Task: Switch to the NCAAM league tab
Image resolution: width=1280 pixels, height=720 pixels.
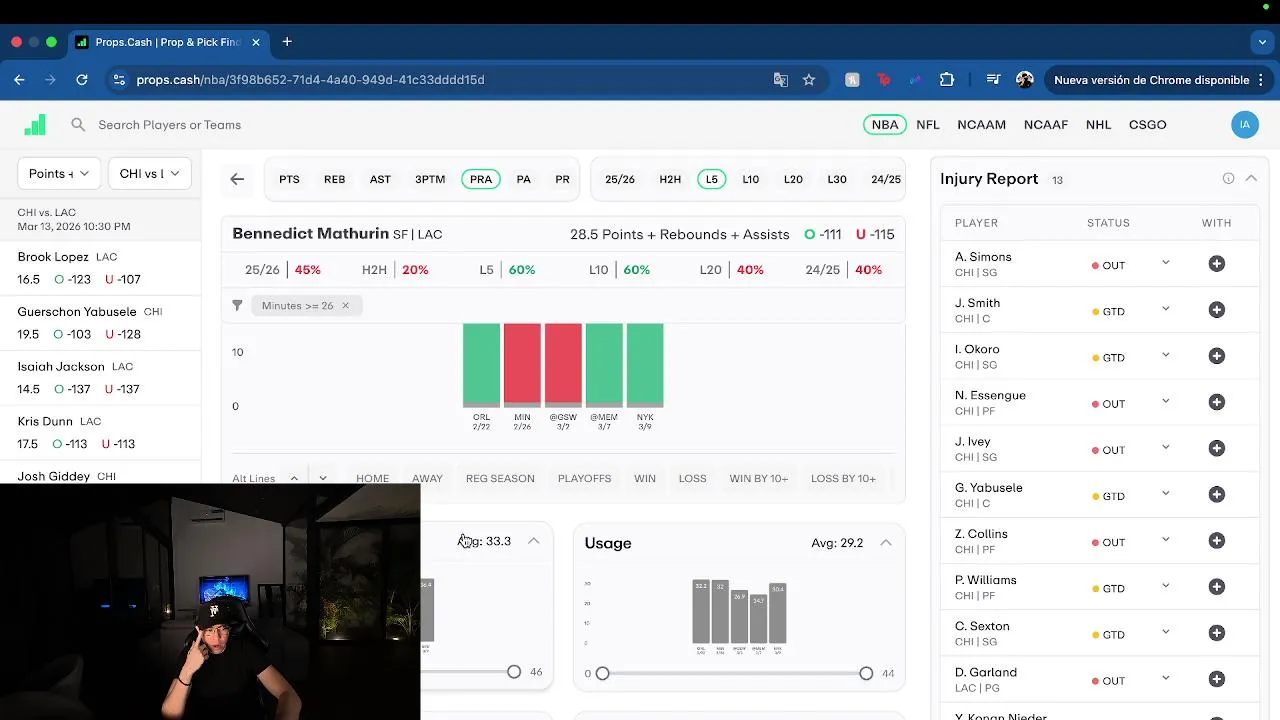Action: click(x=981, y=125)
